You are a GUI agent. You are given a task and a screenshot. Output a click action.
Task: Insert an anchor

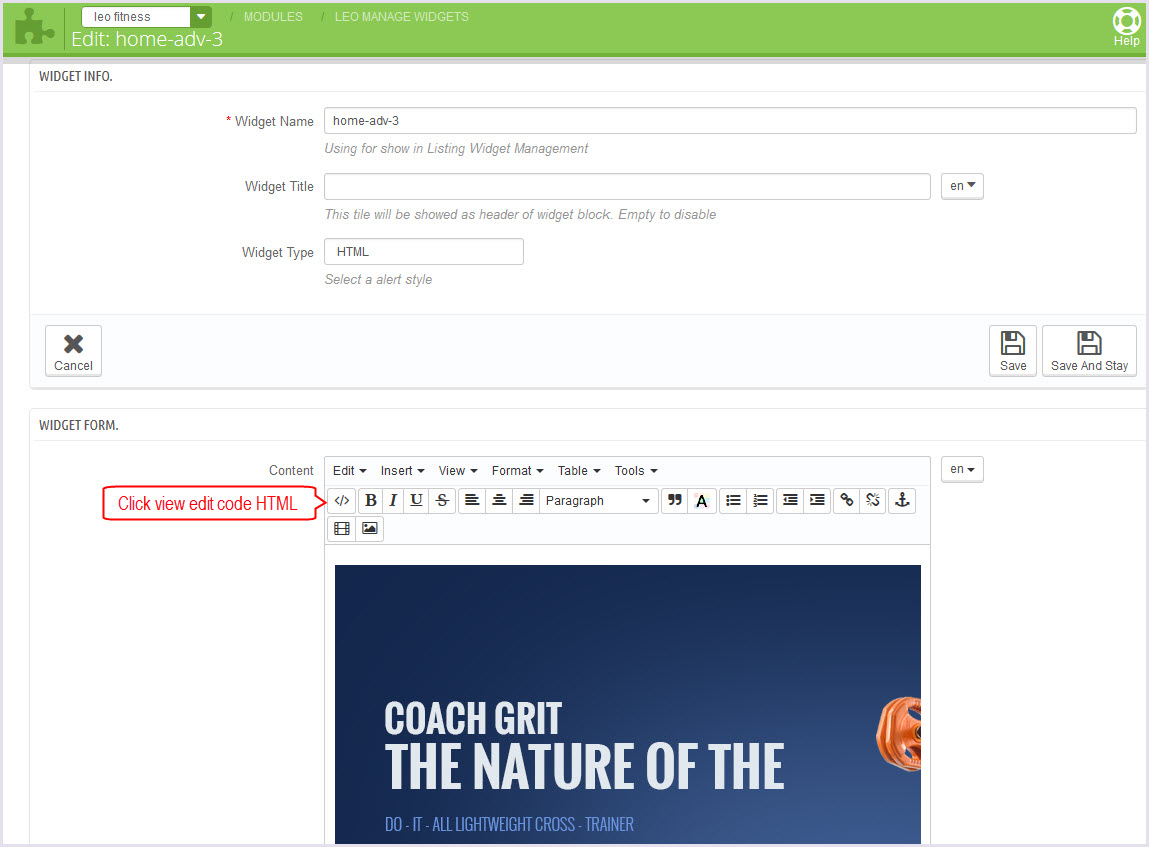pos(903,500)
